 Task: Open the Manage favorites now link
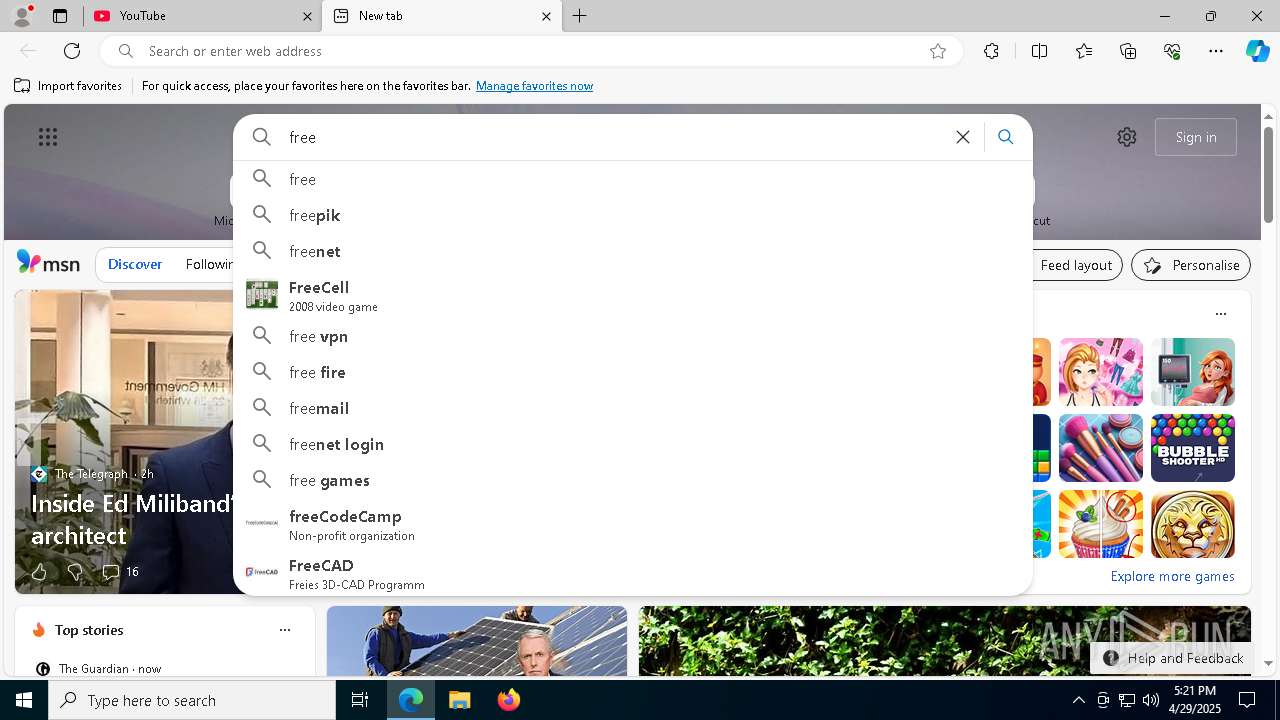pos(534,86)
